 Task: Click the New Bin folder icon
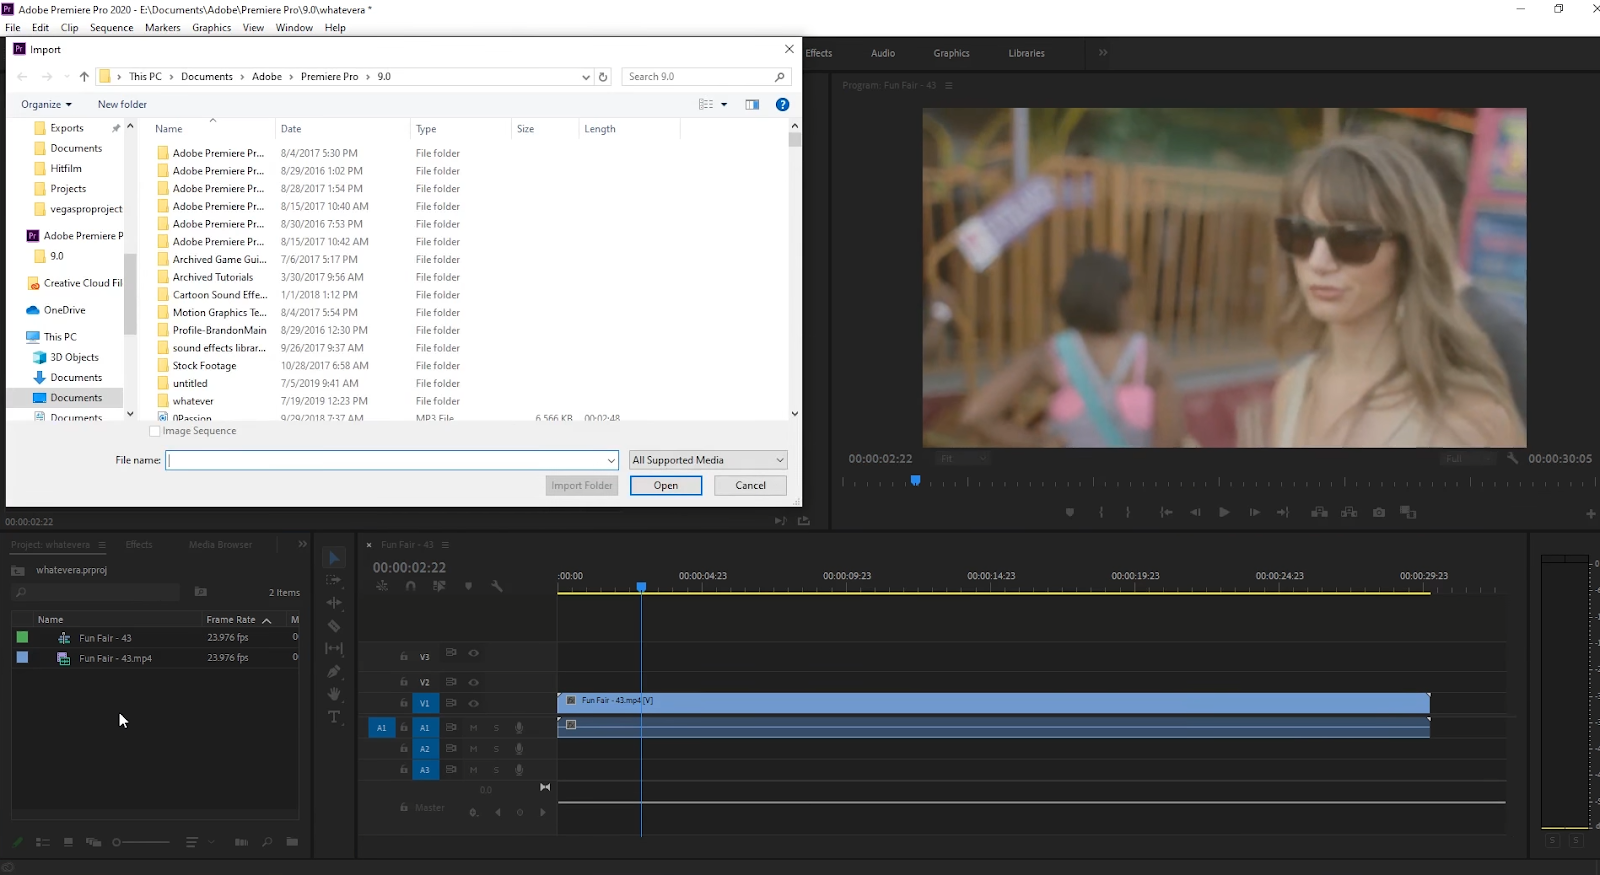[x=292, y=842]
